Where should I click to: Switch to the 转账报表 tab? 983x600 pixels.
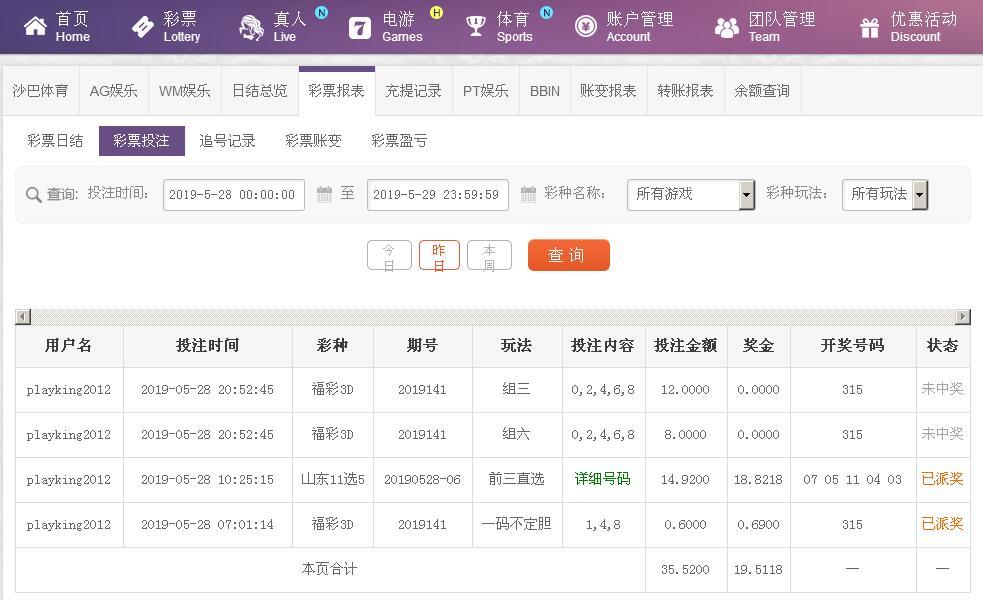pos(686,91)
